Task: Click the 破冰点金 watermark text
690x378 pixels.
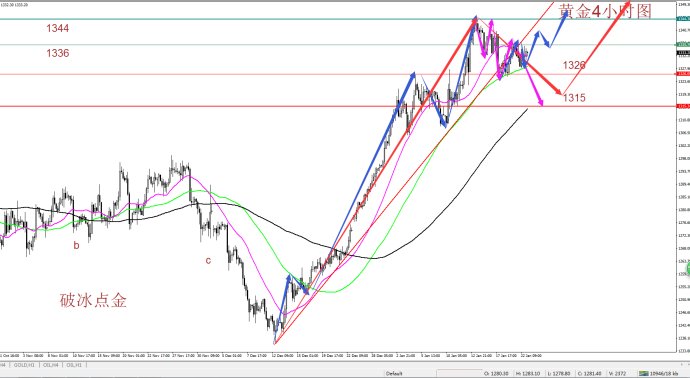Action: coord(93,301)
